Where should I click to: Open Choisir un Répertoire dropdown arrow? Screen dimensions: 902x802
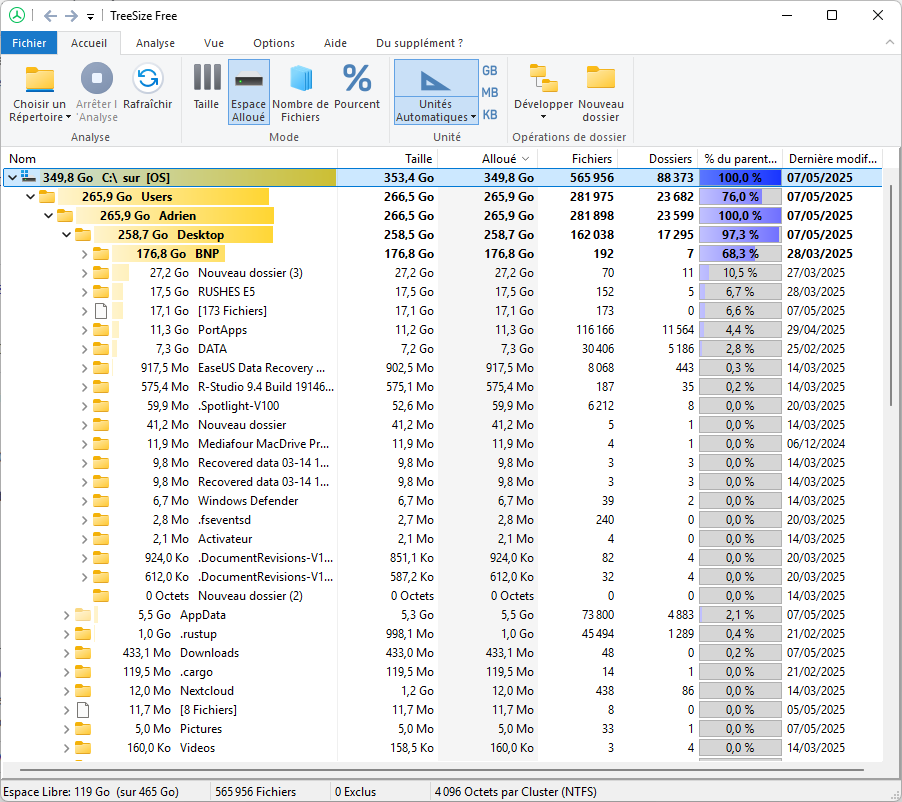(x=68, y=117)
